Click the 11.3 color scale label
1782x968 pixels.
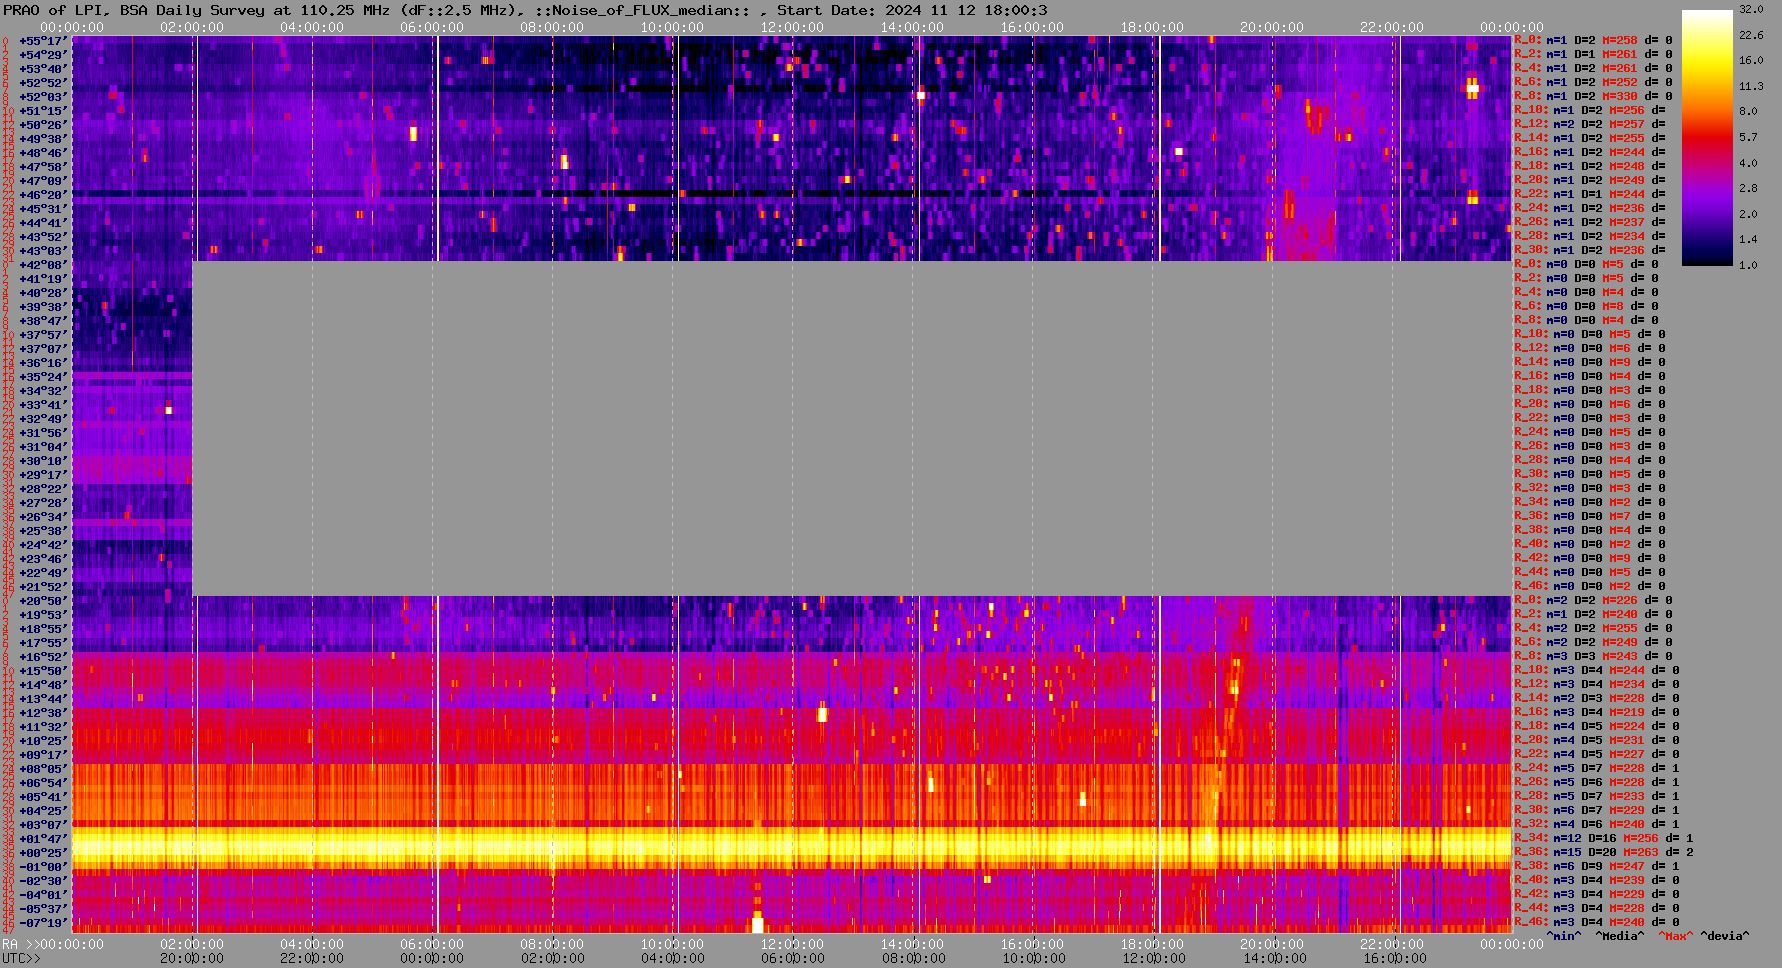[1751, 86]
